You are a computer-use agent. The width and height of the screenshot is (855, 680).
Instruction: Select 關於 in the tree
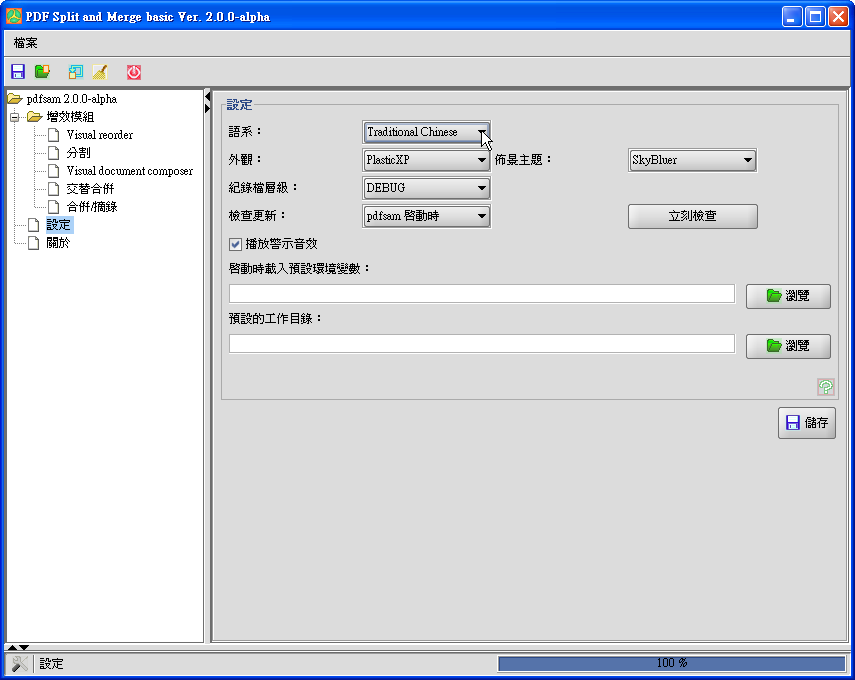(x=58, y=243)
